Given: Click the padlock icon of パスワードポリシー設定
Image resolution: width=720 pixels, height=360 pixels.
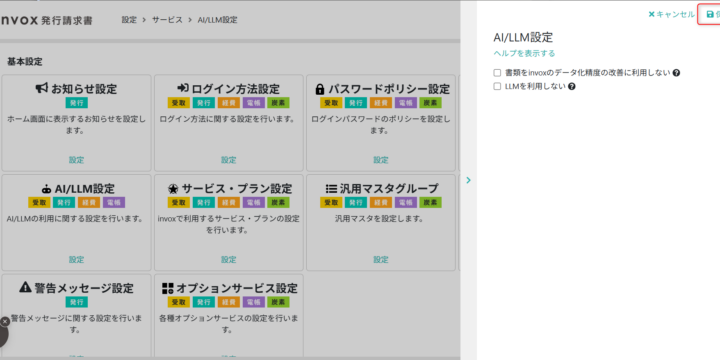Looking at the screenshot, I should (320, 88).
